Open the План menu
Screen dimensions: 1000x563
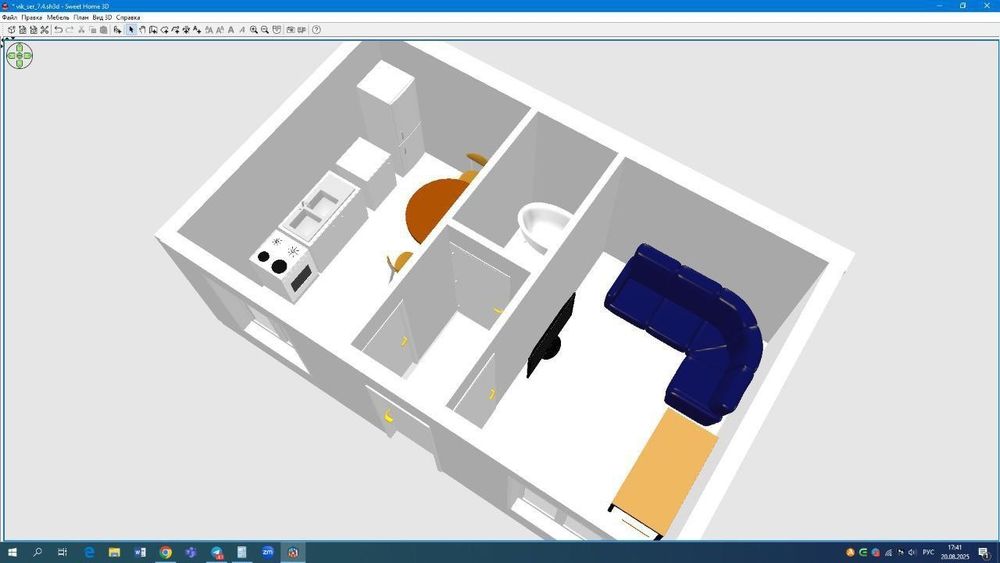click(81, 17)
